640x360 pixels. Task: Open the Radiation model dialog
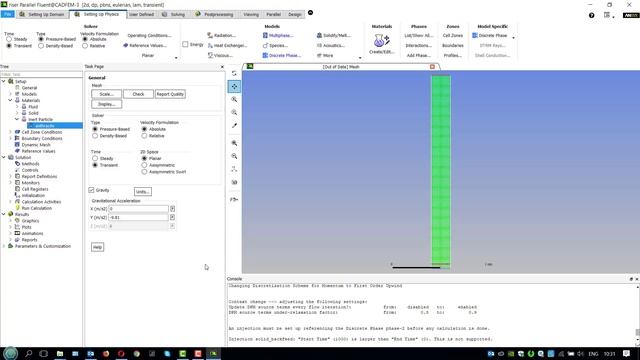[222, 36]
